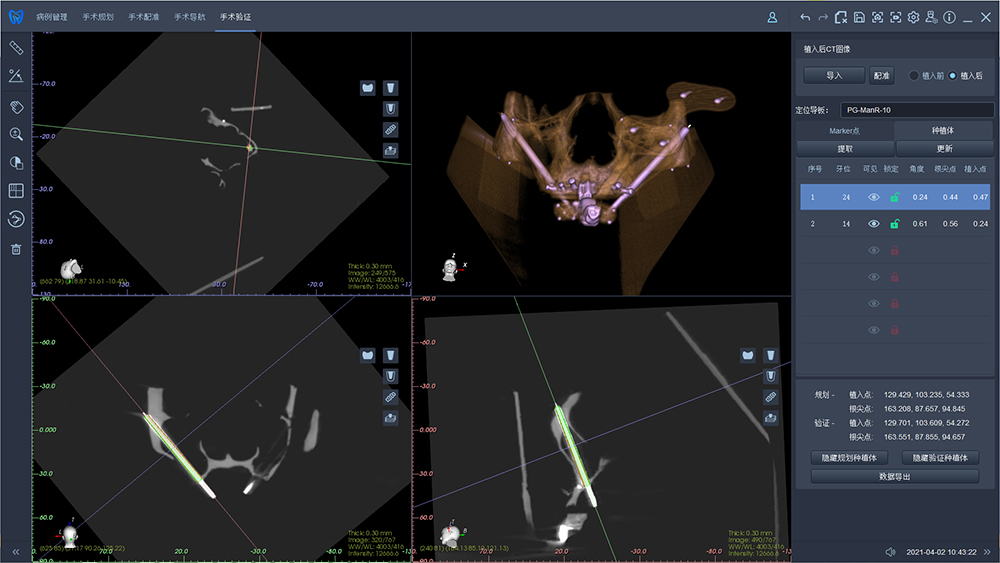
Task: Switch to the Marker点 tab
Action: [x=844, y=131]
